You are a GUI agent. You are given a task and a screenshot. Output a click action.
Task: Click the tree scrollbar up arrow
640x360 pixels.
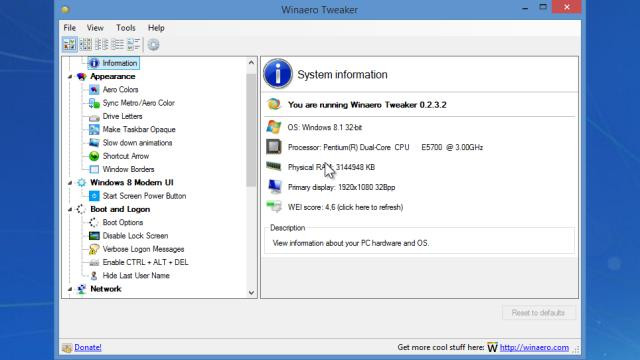coord(251,62)
